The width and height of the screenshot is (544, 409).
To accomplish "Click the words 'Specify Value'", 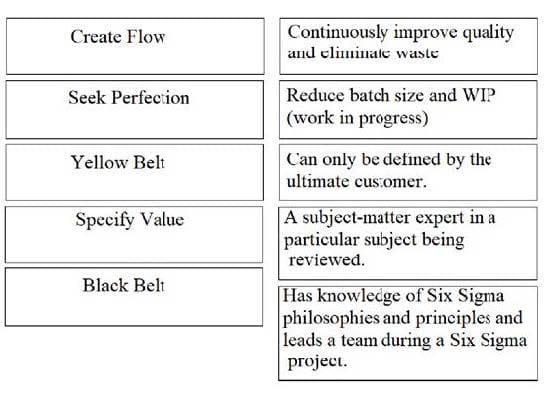I will [130, 220].
